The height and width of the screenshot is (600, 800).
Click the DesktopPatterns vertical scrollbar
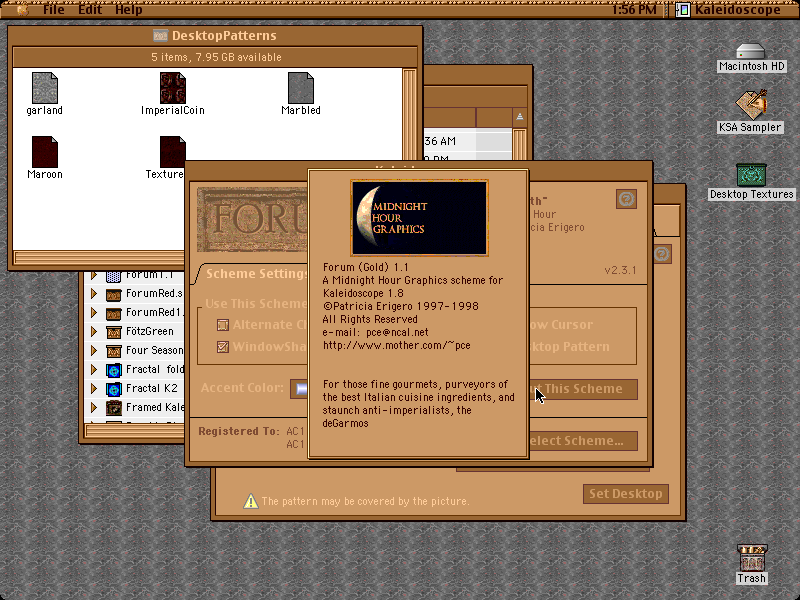pos(409,115)
